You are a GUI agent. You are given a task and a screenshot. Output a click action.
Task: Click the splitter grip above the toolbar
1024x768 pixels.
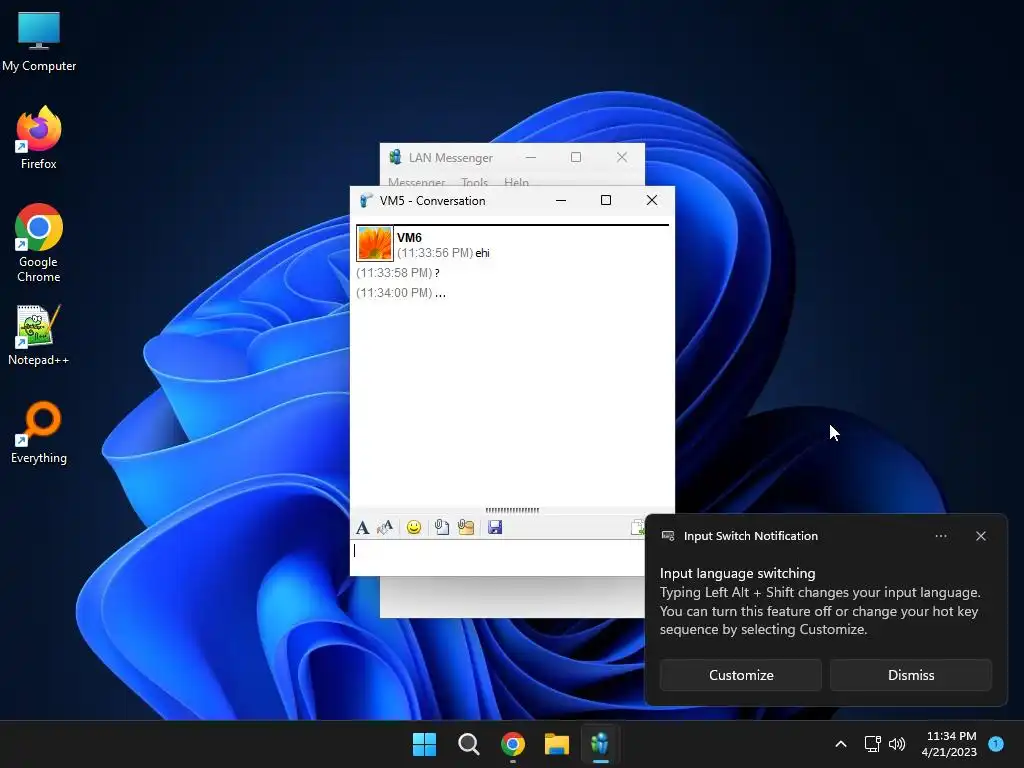[x=512, y=510]
